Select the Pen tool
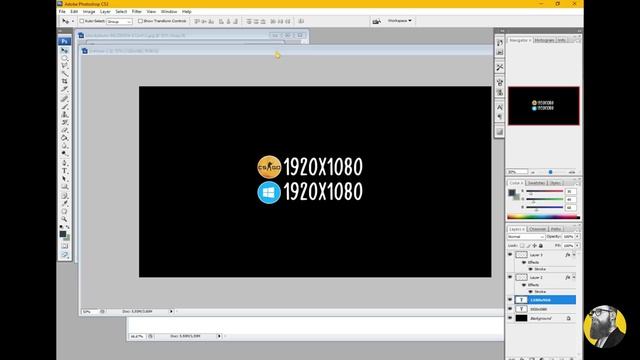 (64, 163)
